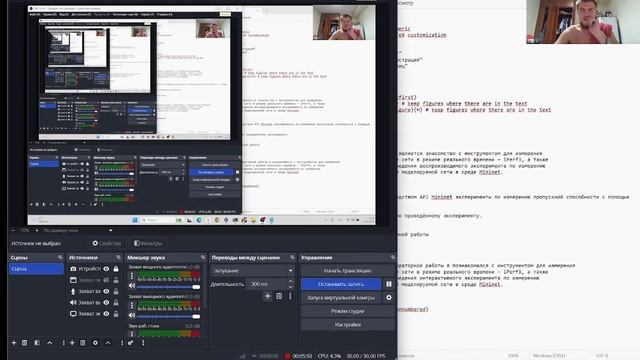
Task: Open options dots for Звук раб. стола
Action: [132, 334]
